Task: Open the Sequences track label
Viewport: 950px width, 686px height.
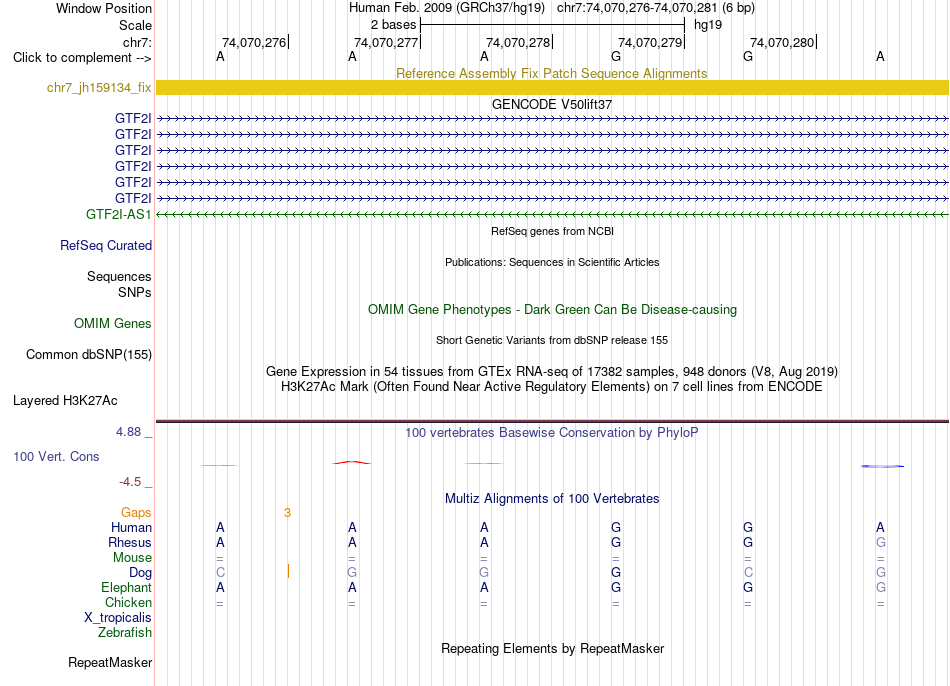Action: point(119,276)
